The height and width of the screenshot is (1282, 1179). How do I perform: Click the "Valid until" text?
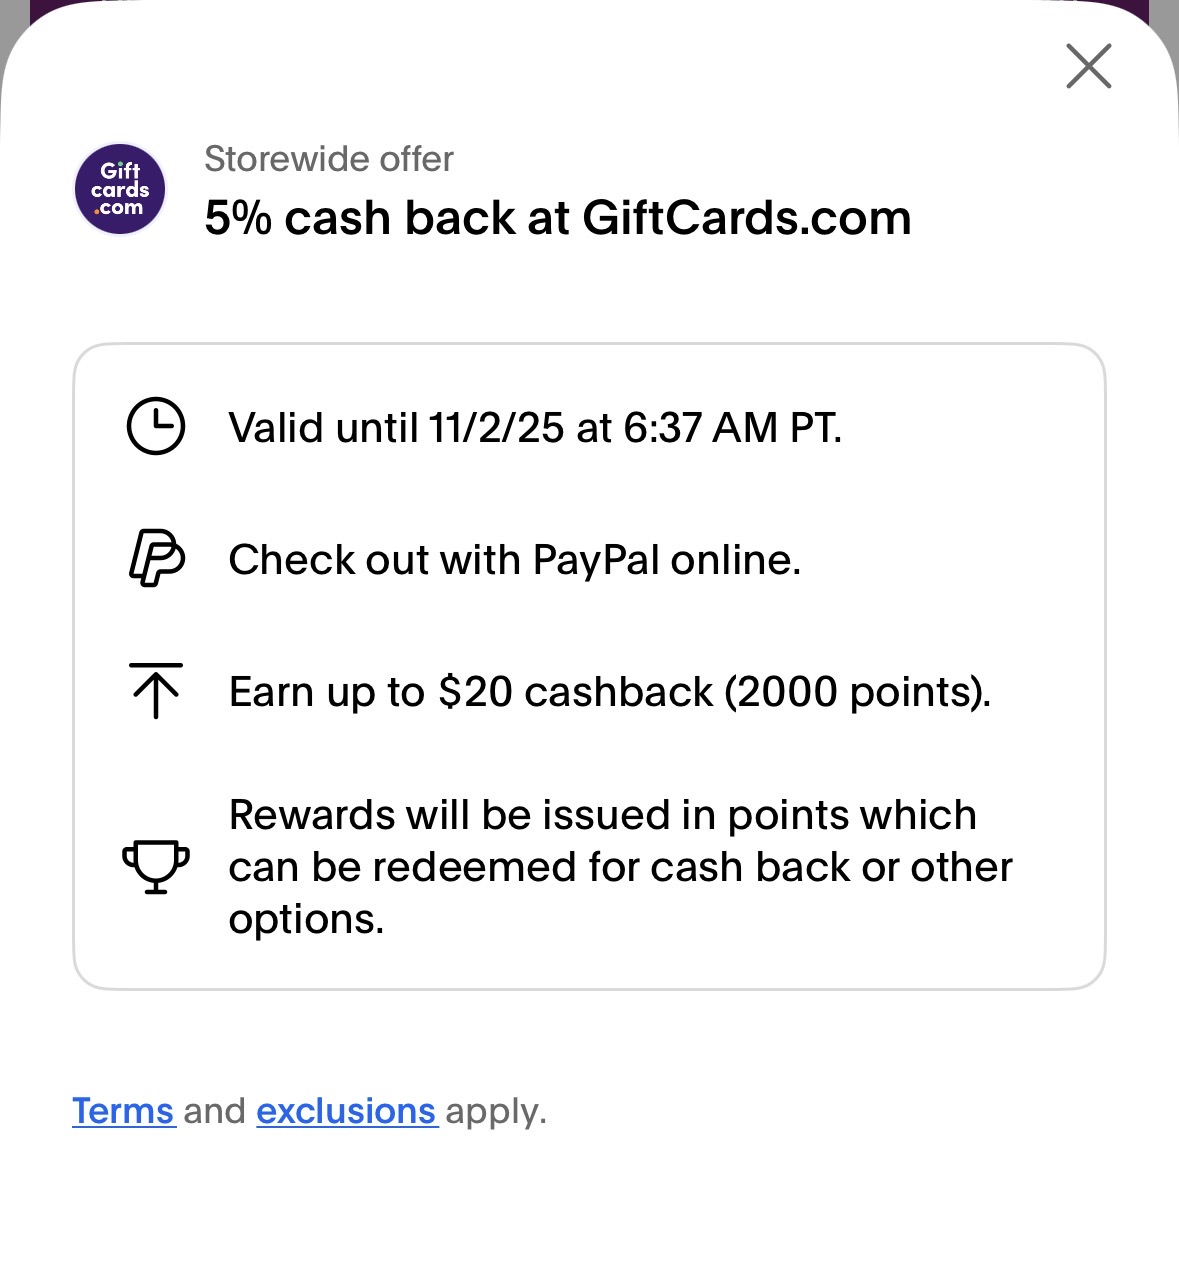click(322, 428)
